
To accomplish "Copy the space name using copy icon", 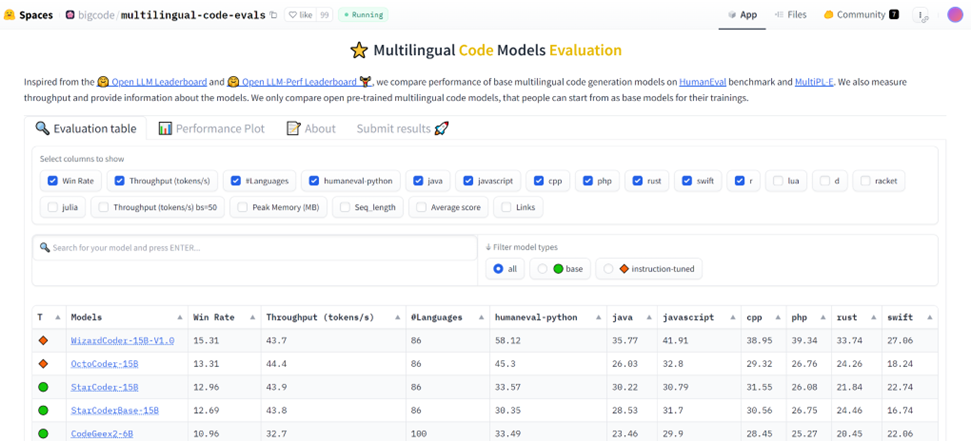I will coord(274,15).
